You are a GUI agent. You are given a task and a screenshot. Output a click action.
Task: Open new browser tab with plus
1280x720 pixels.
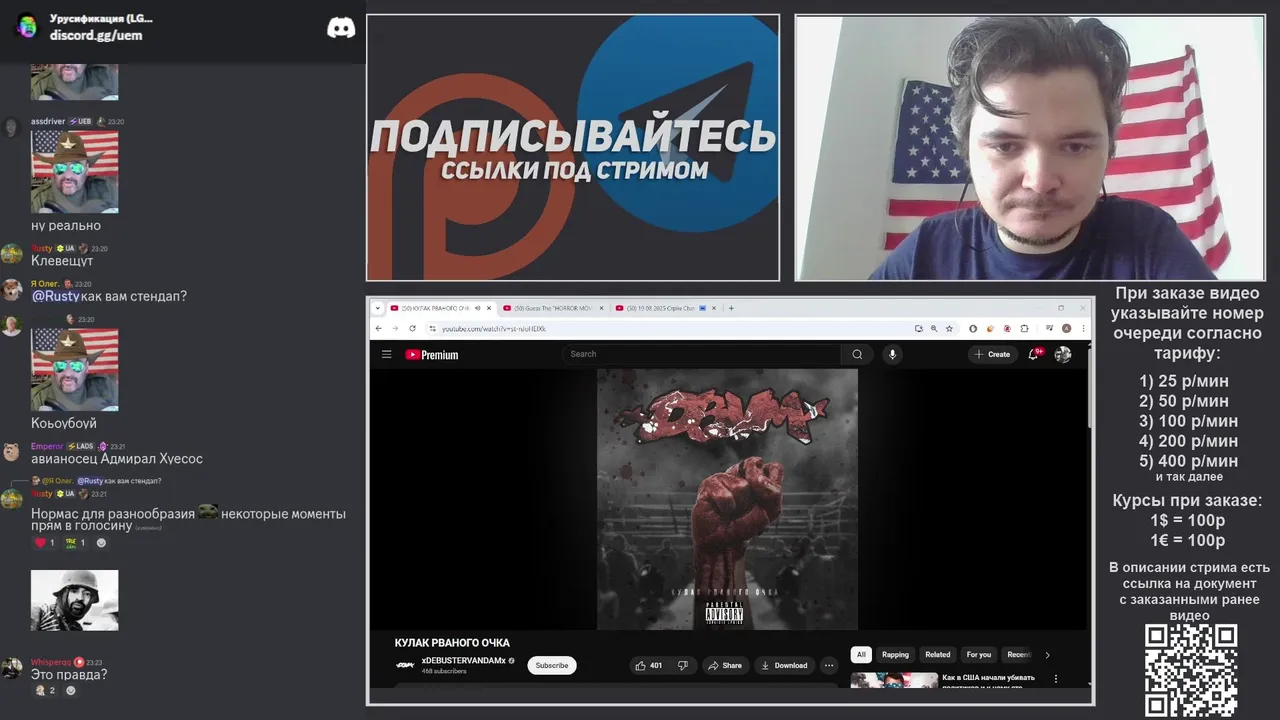coord(731,308)
